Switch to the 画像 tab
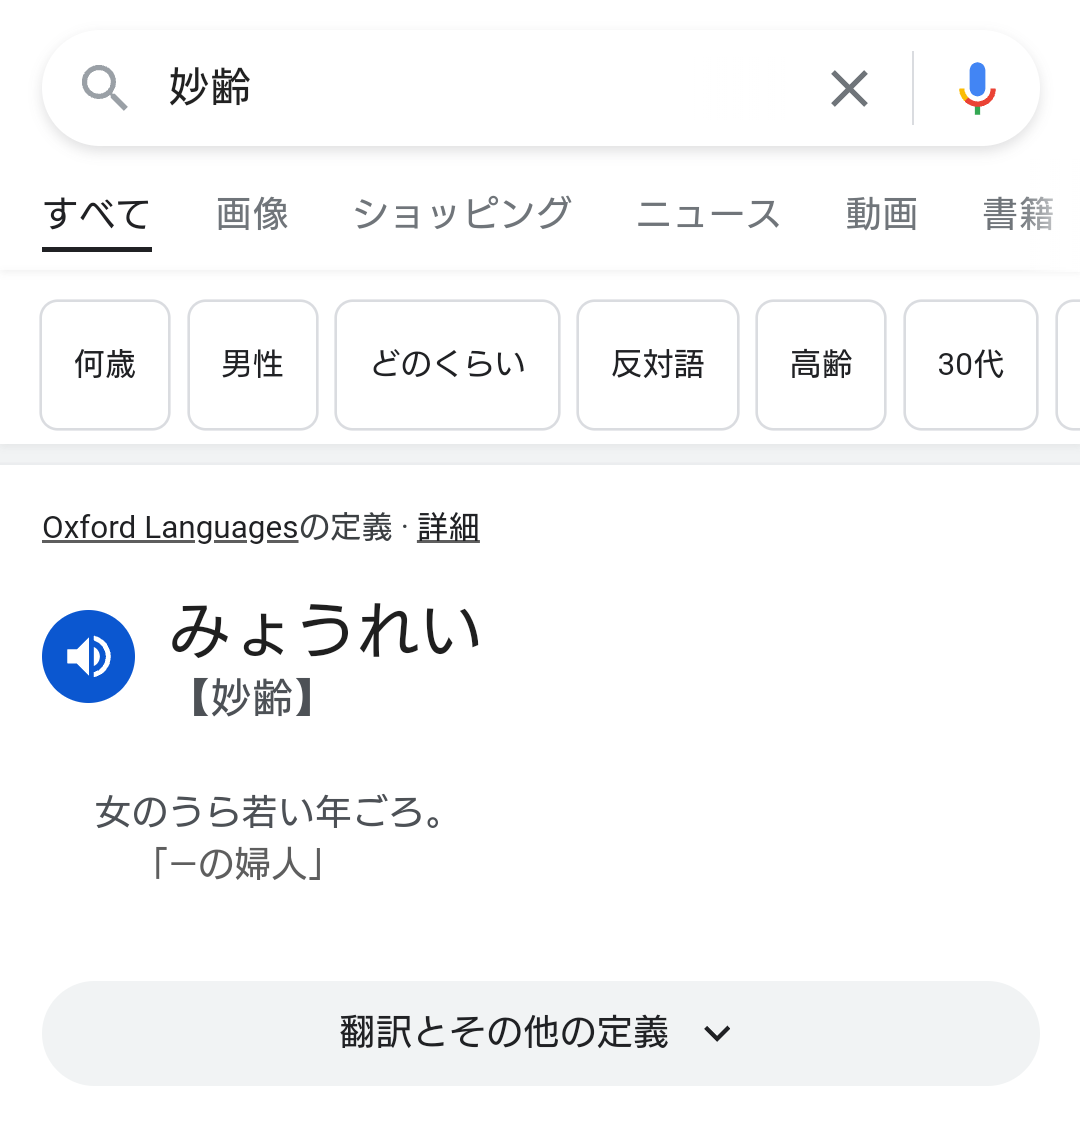 click(252, 214)
